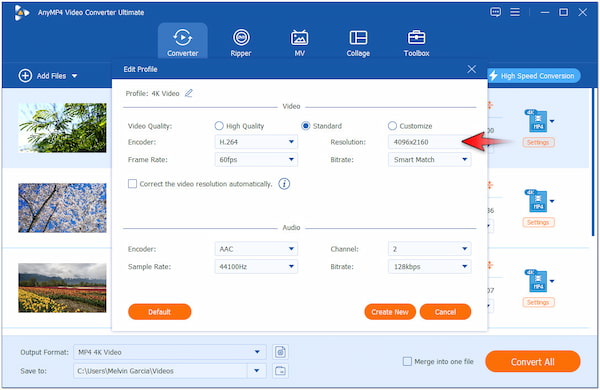The width and height of the screenshot is (600, 390).
Task: Click the tulip field video thumbnail
Action: pyautogui.click(x=62, y=288)
